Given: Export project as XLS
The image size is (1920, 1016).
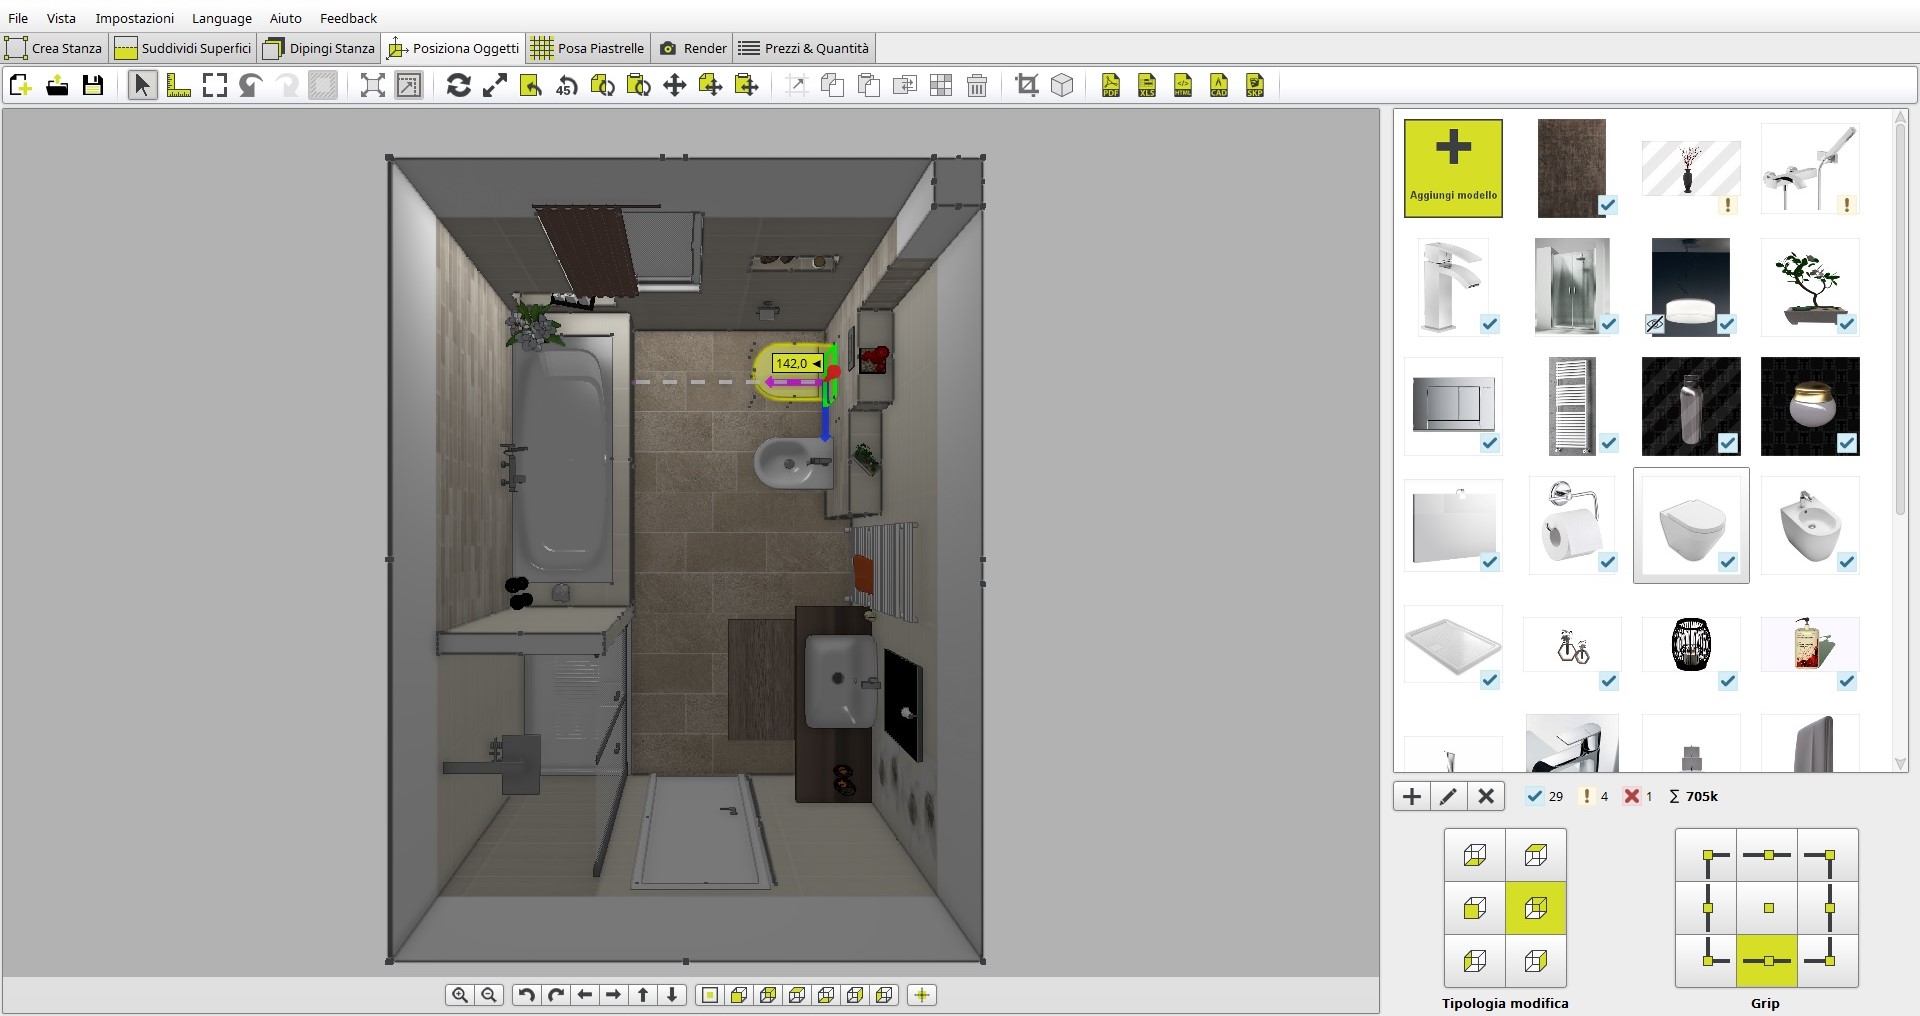Looking at the screenshot, I should click(1147, 86).
